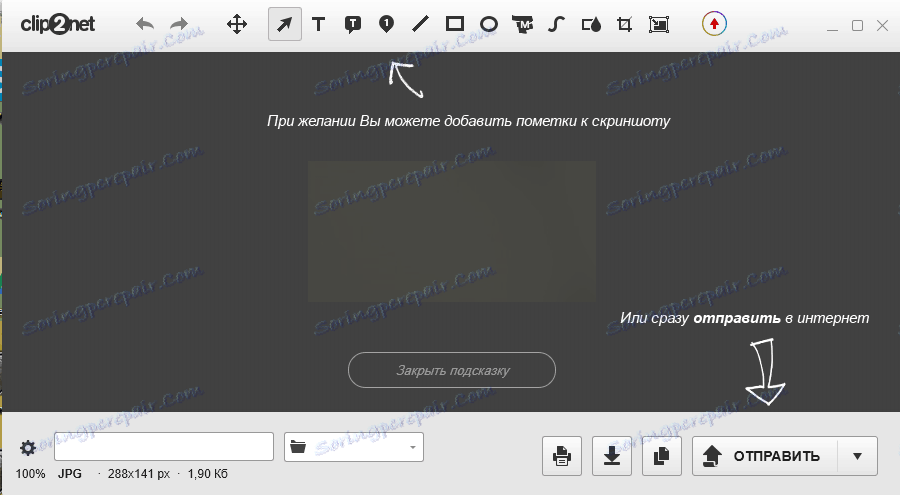The height and width of the screenshot is (495, 900).
Task: Redo the undone action
Action: click(180, 24)
